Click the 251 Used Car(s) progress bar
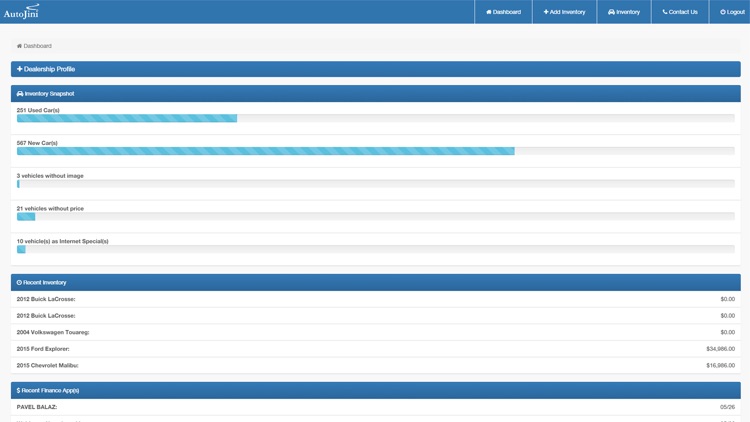 click(375, 118)
